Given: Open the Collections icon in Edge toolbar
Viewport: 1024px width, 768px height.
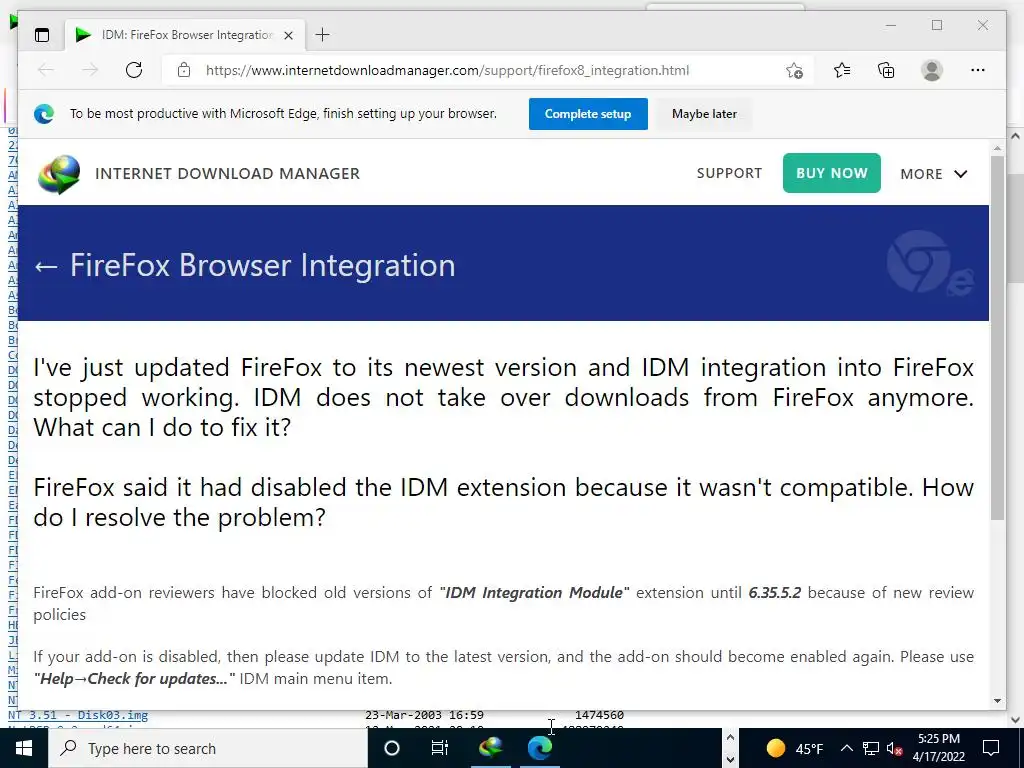Looking at the screenshot, I should 886,70.
